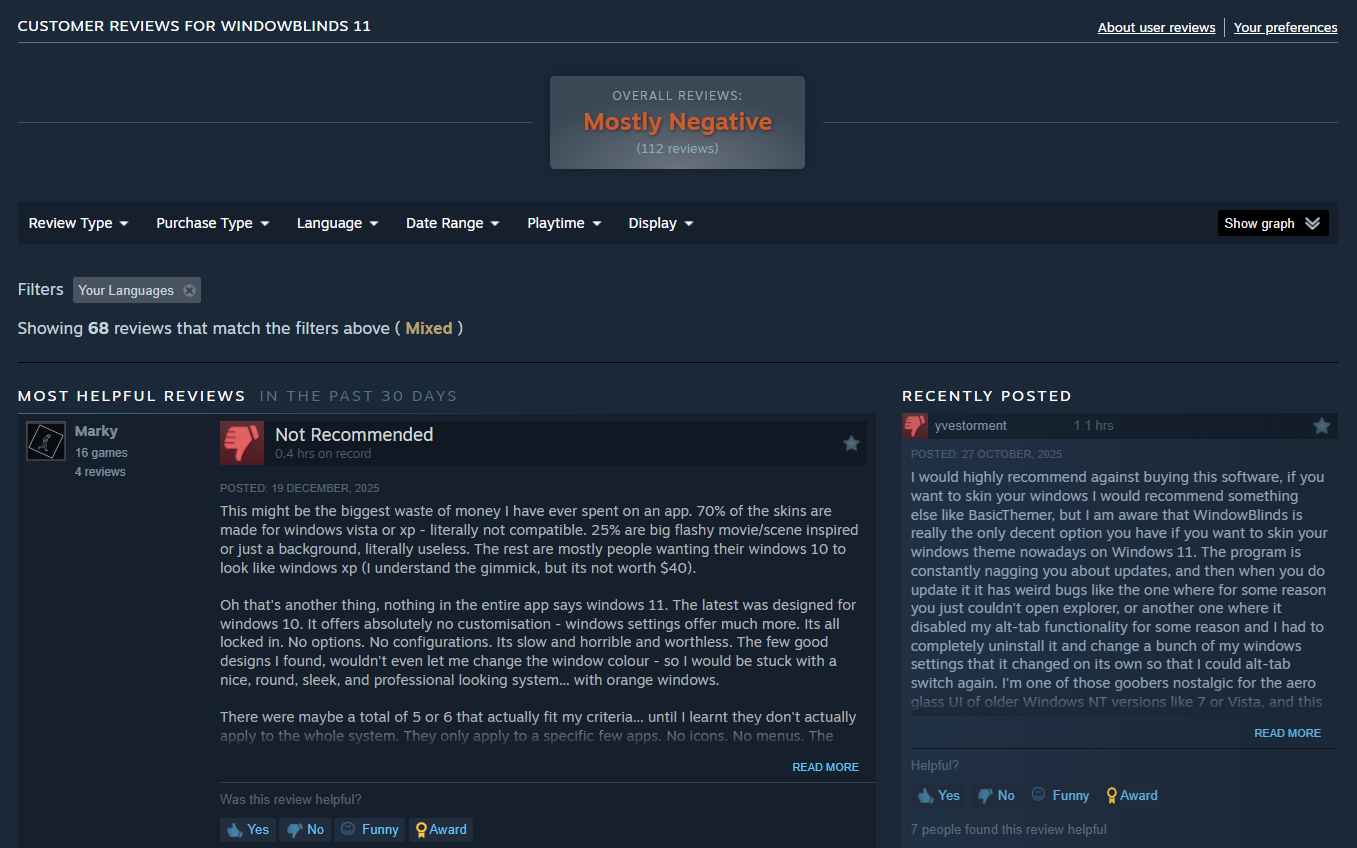Mark yvestorment's review as Funny
Screen dimensions: 1357x848
click(x=1060, y=795)
